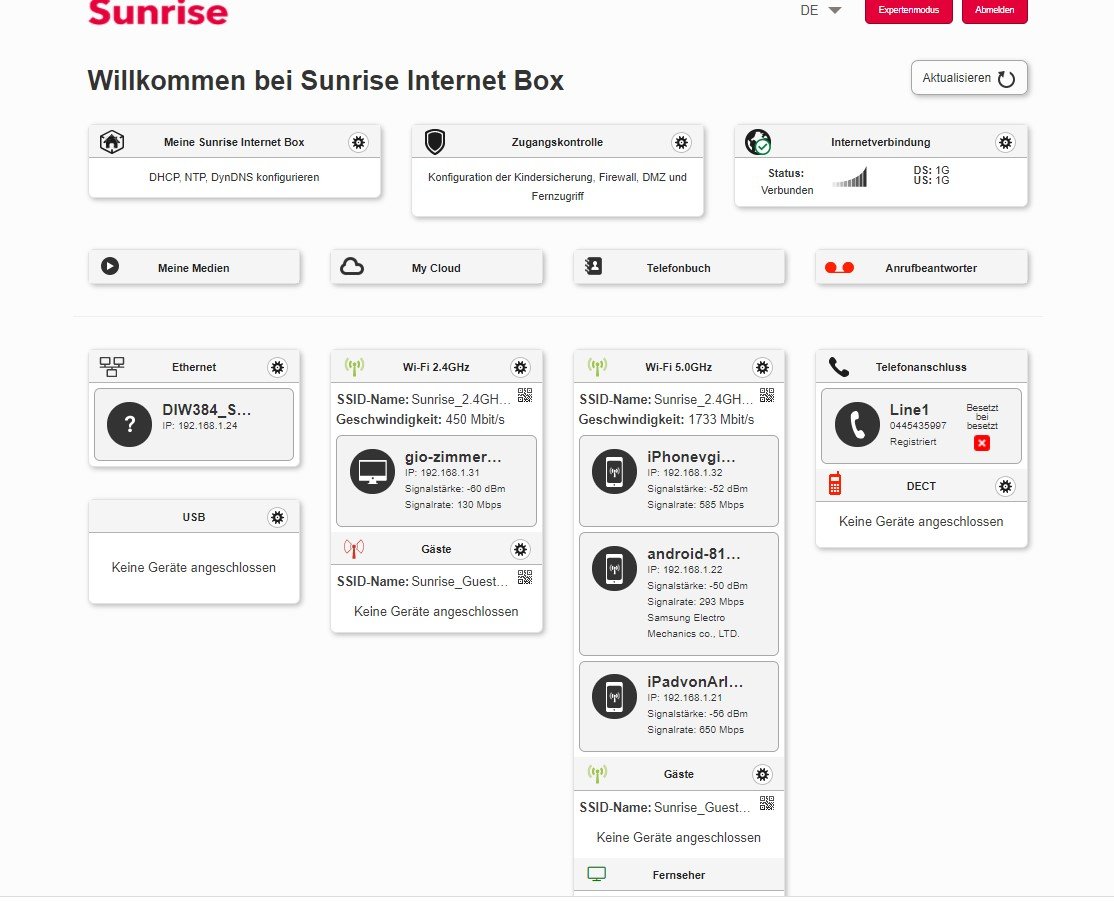The width and height of the screenshot is (1114, 902).
Task: Click the phone handset icon in Telefonanschluss
Action: pyautogui.click(x=839, y=367)
